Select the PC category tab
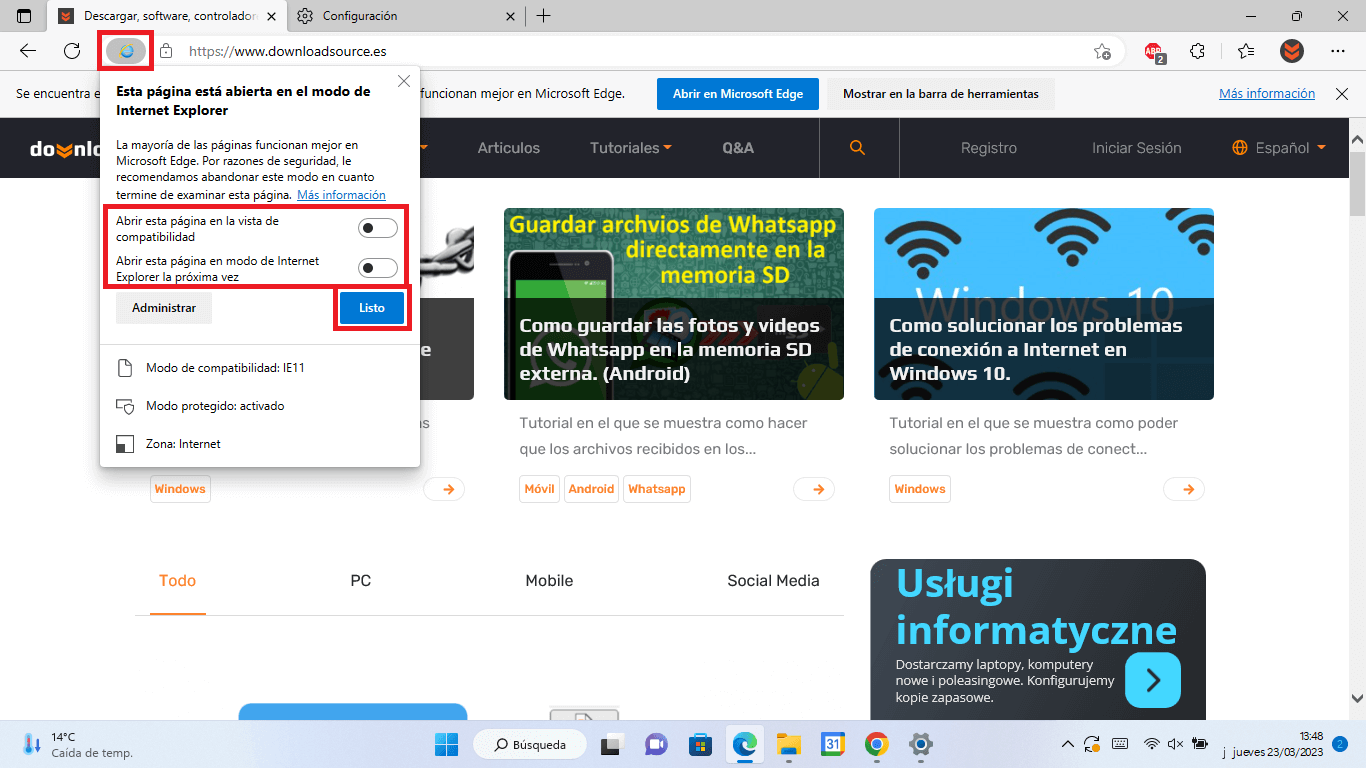The width and height of the screenshot is (1366, 768). point(361,581)
